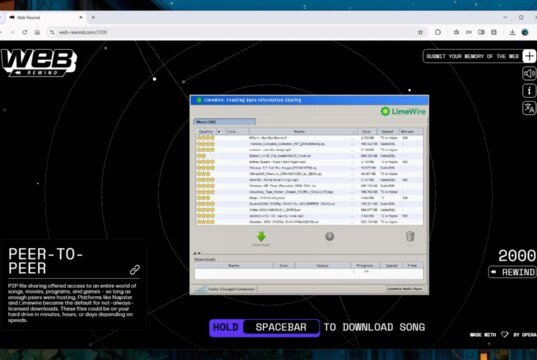Click the trash can icon in LimeWire
This screenshot has width=537, height=360.
point(410,236)
